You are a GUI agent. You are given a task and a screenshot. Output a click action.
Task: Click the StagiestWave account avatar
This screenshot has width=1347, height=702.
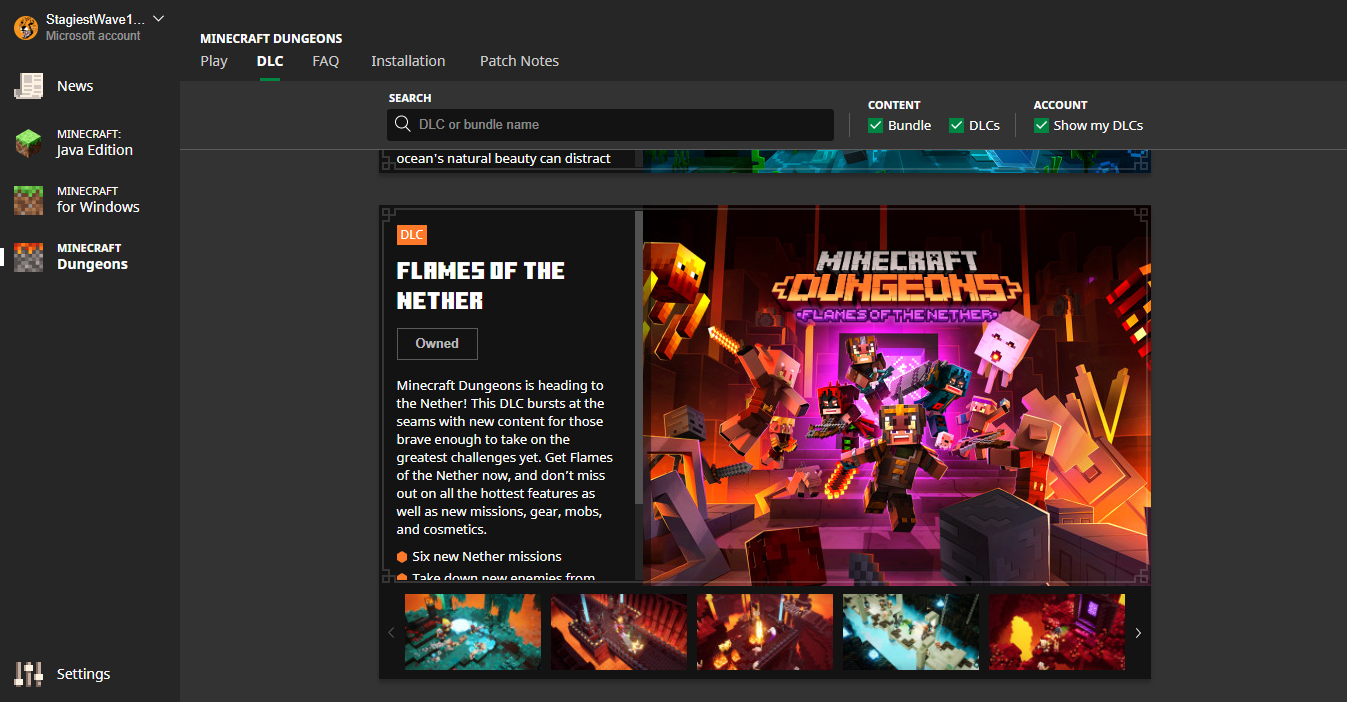click(x=25, y=27)
